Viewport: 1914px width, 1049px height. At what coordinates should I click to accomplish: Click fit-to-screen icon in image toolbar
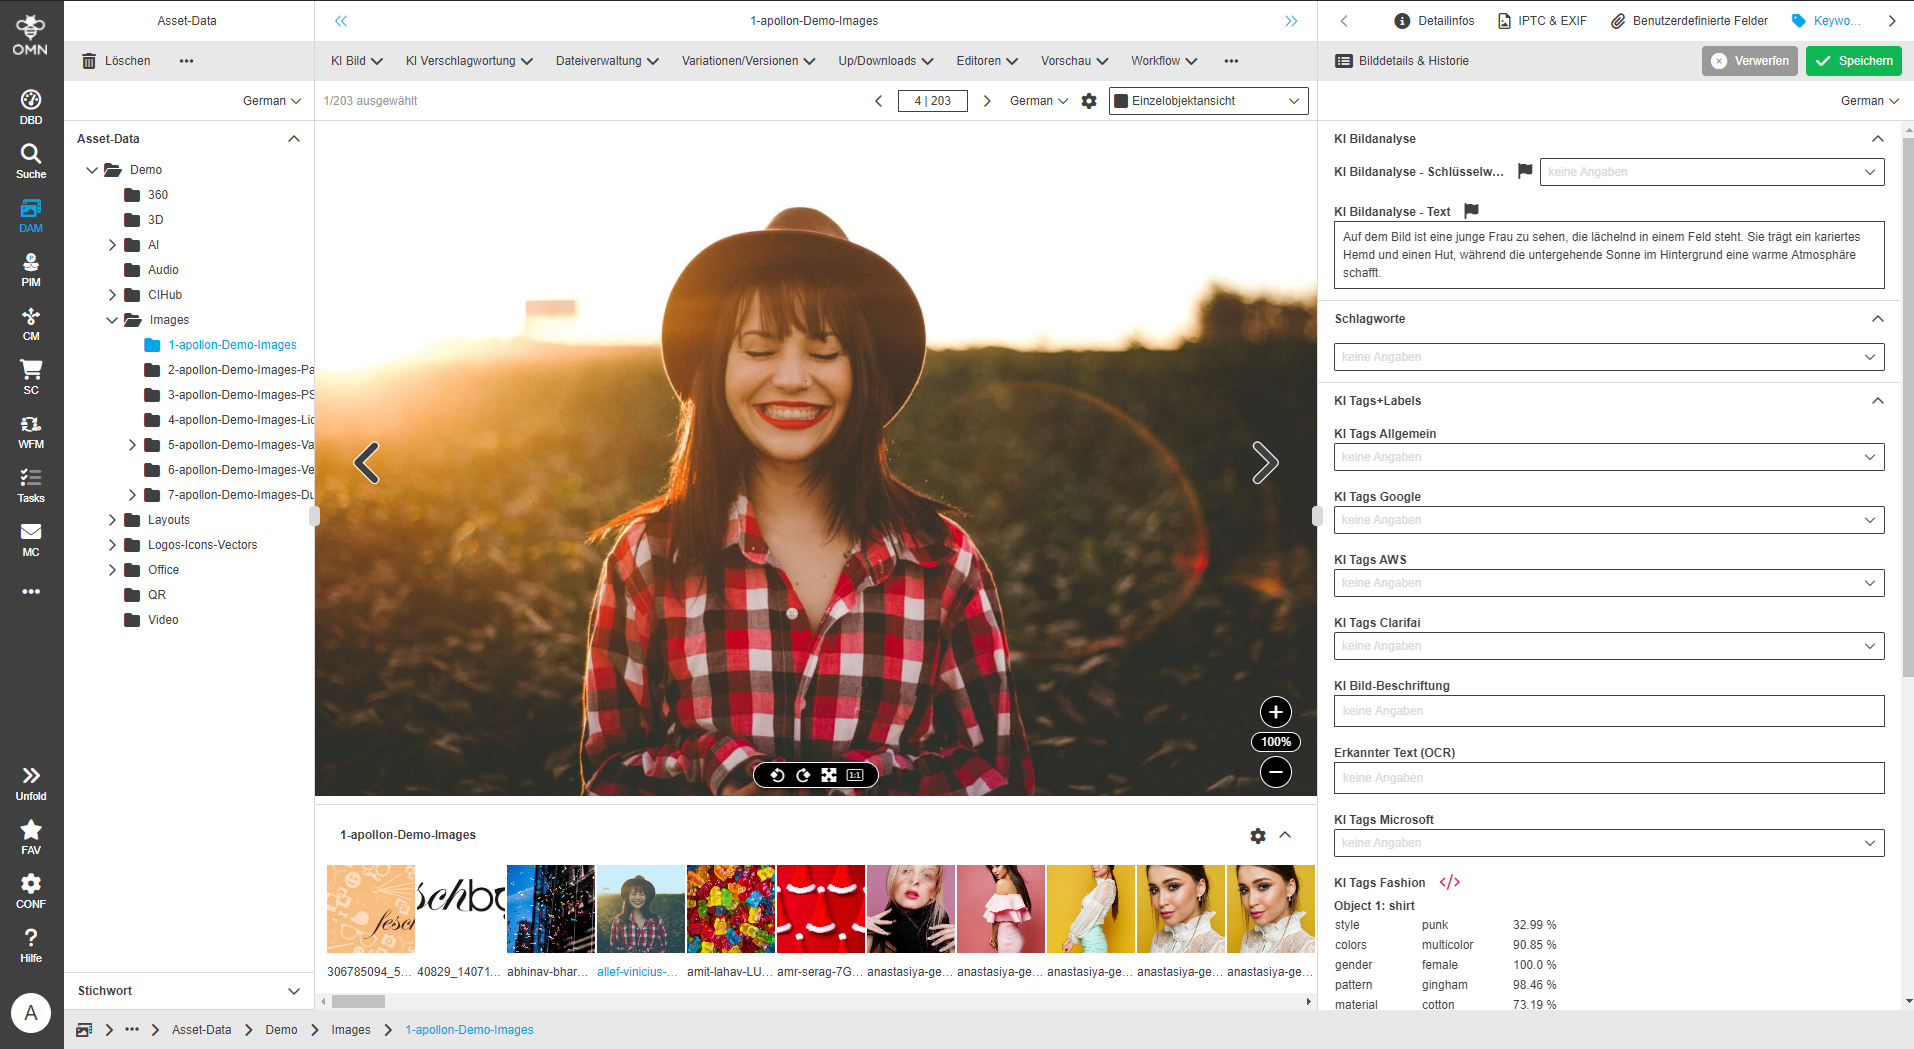[829, 775]
